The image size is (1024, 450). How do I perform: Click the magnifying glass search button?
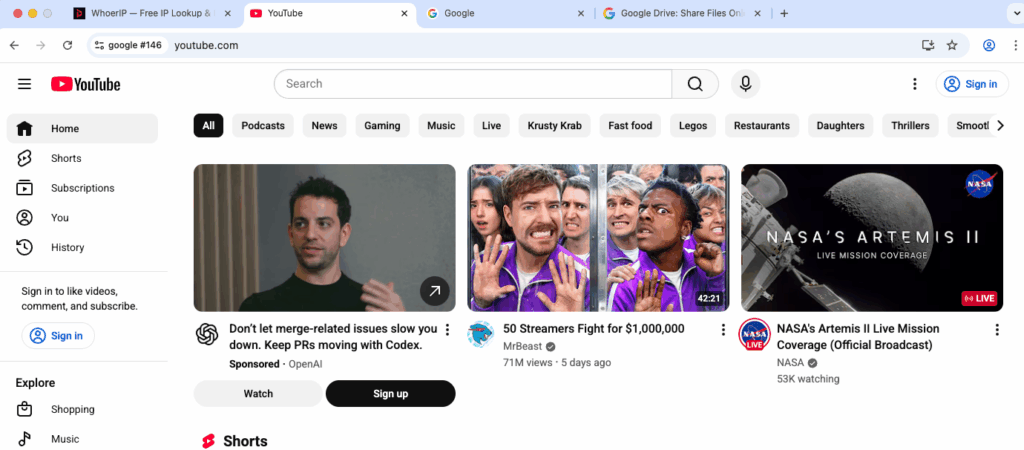(695, 84)
